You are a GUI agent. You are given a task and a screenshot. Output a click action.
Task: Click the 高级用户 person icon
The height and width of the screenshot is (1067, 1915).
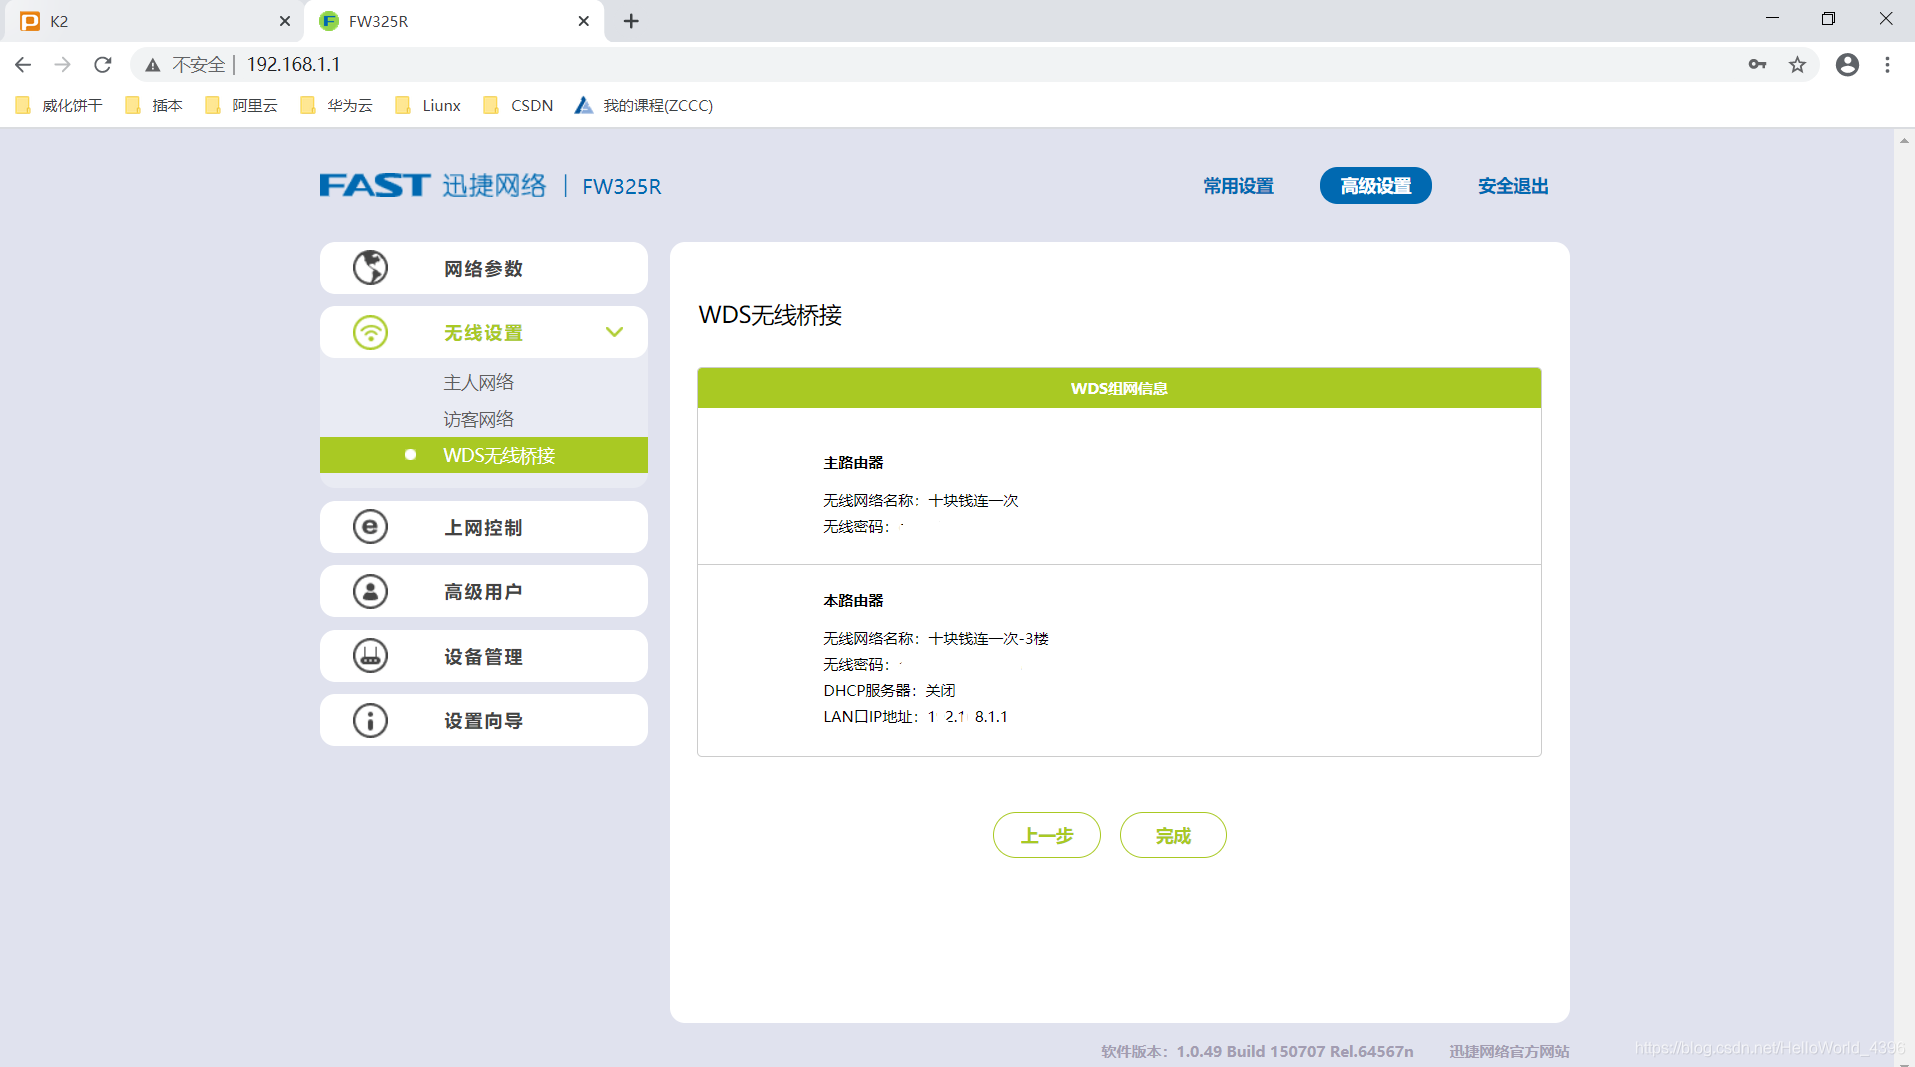coord(370,591)
